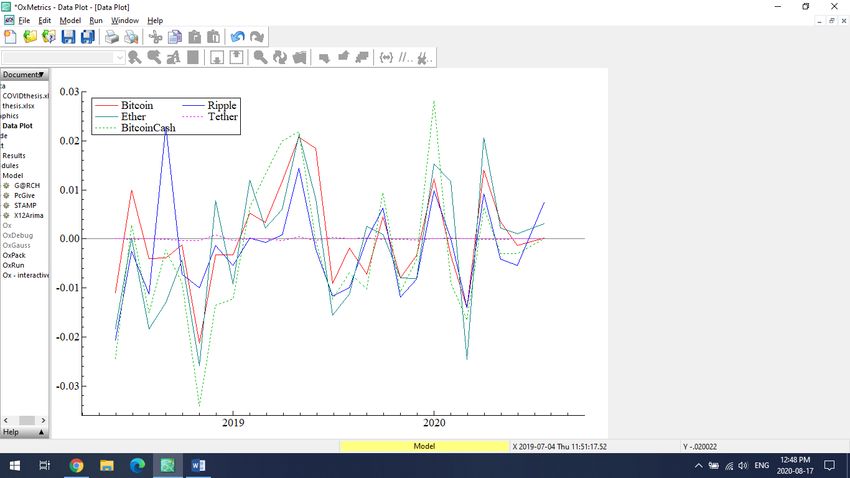
Task: Open File Explorer from taskbar
Action: [107, 466]
